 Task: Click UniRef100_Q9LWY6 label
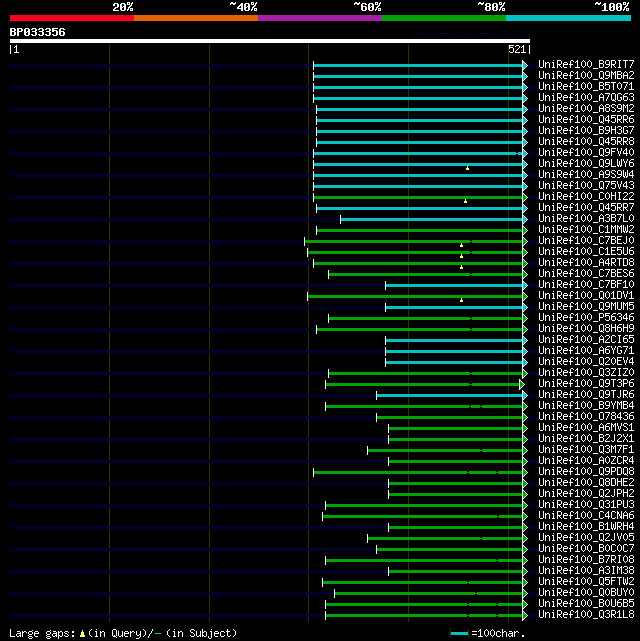tap(586, 164)
